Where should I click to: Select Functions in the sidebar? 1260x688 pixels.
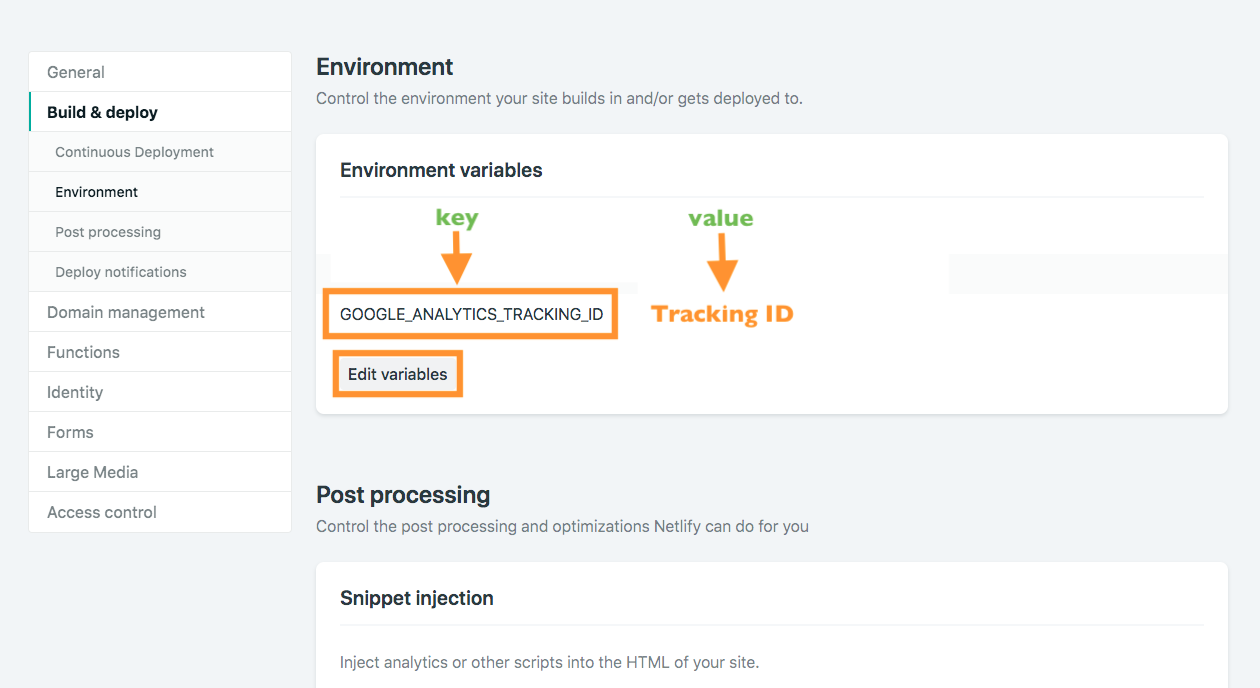pos(83,352)
